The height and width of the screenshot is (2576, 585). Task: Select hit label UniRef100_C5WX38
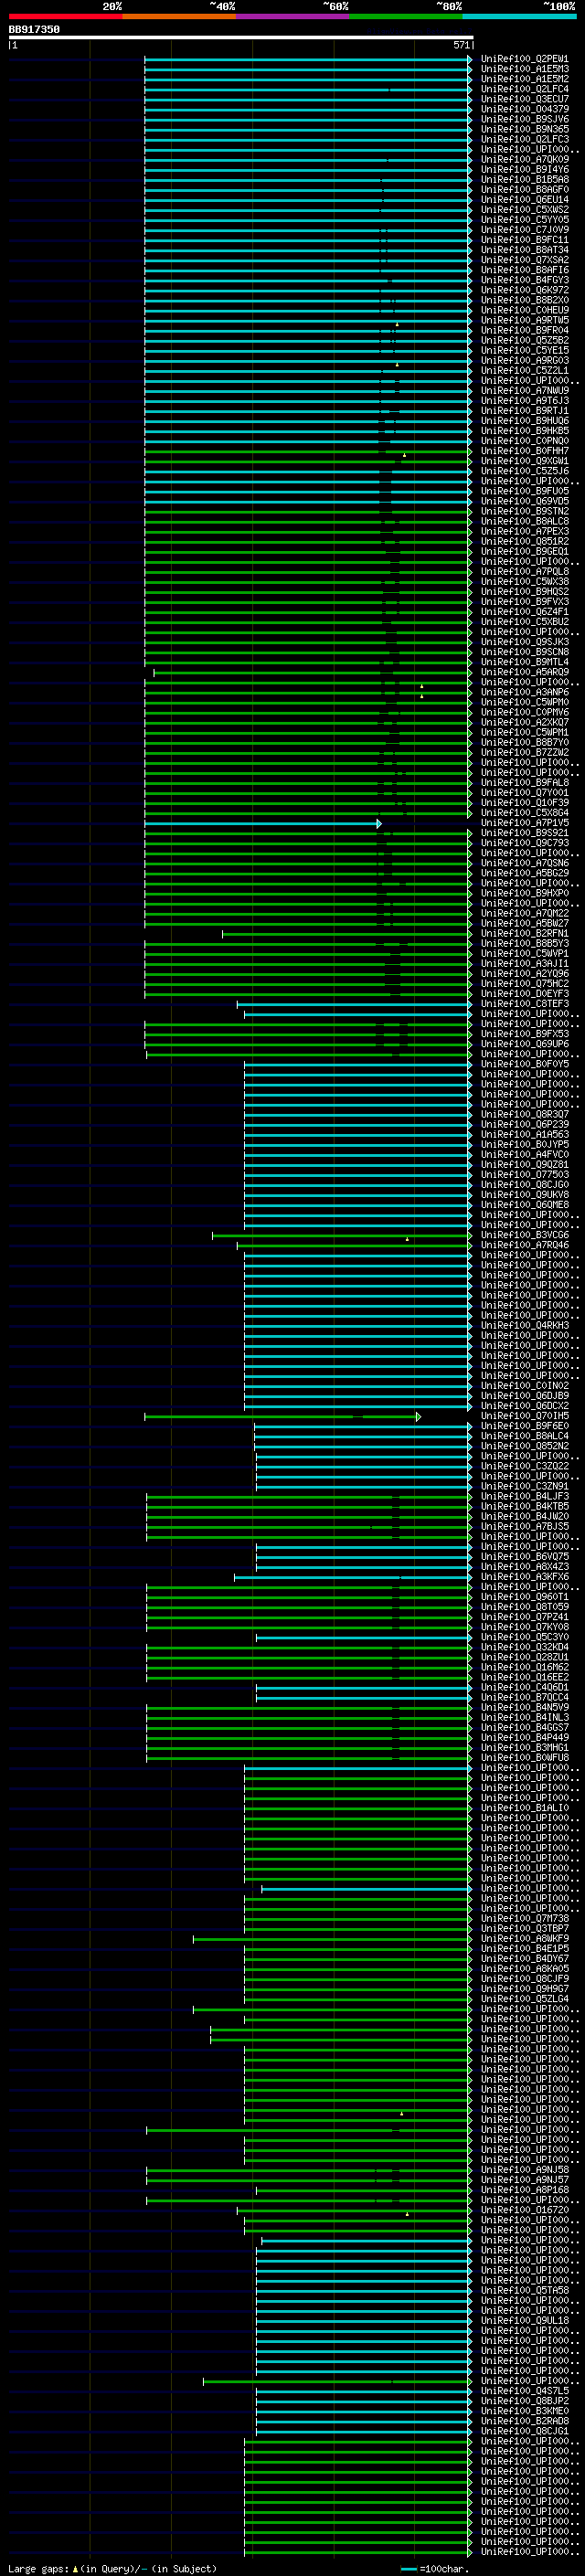tap(524, 581)
